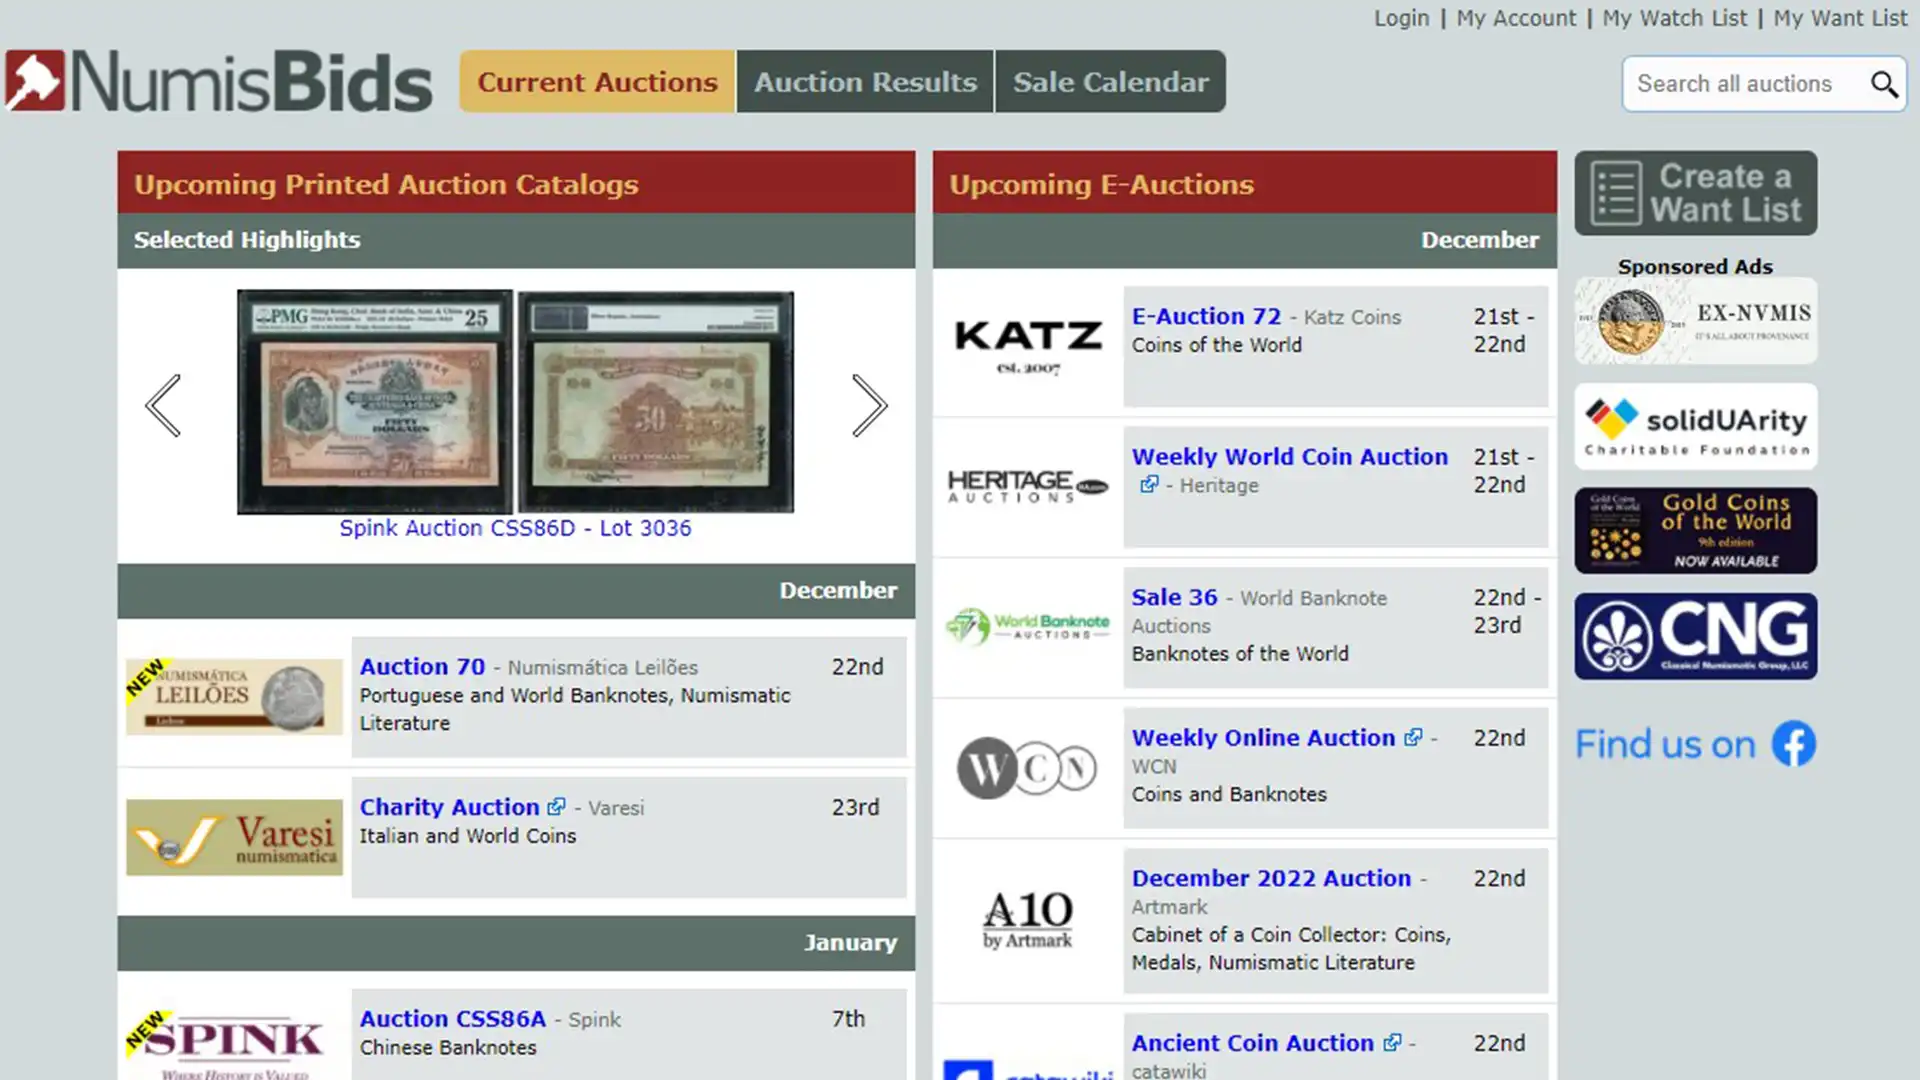Click the Find us on Facebook text
Screen dimensions: 1920x1080
(1665, 744)
